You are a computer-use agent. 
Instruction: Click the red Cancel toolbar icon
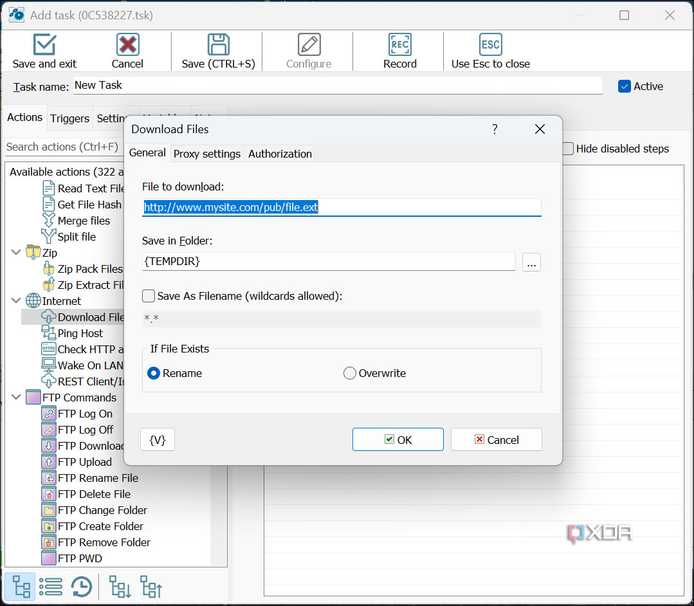tap(127, 44)
